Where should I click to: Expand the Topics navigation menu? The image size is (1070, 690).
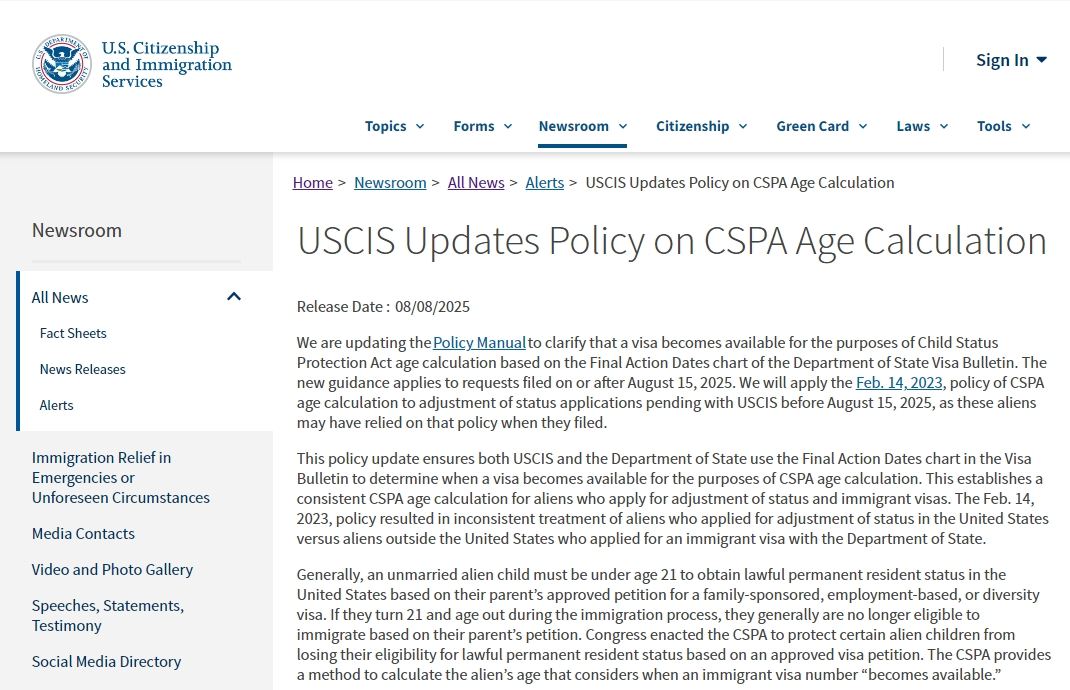(x=394, y=126)
